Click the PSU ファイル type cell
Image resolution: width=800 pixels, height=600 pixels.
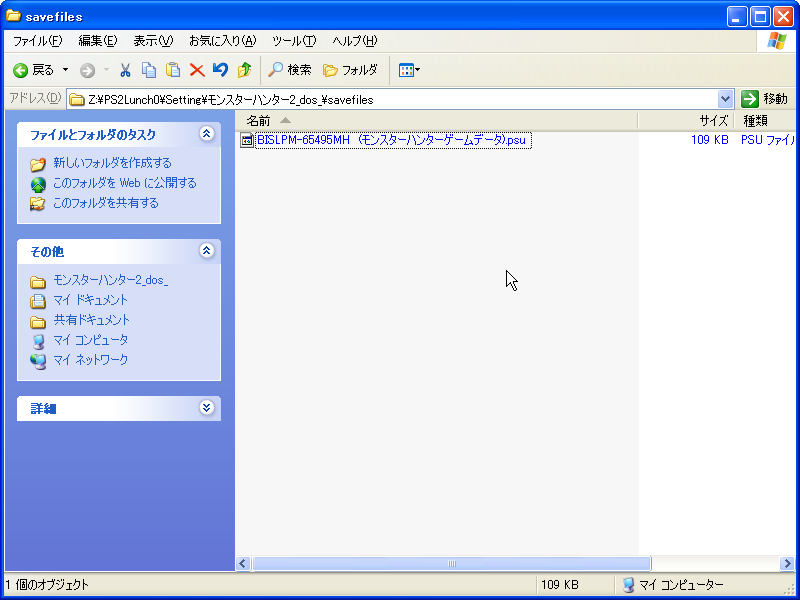point(768,140)
